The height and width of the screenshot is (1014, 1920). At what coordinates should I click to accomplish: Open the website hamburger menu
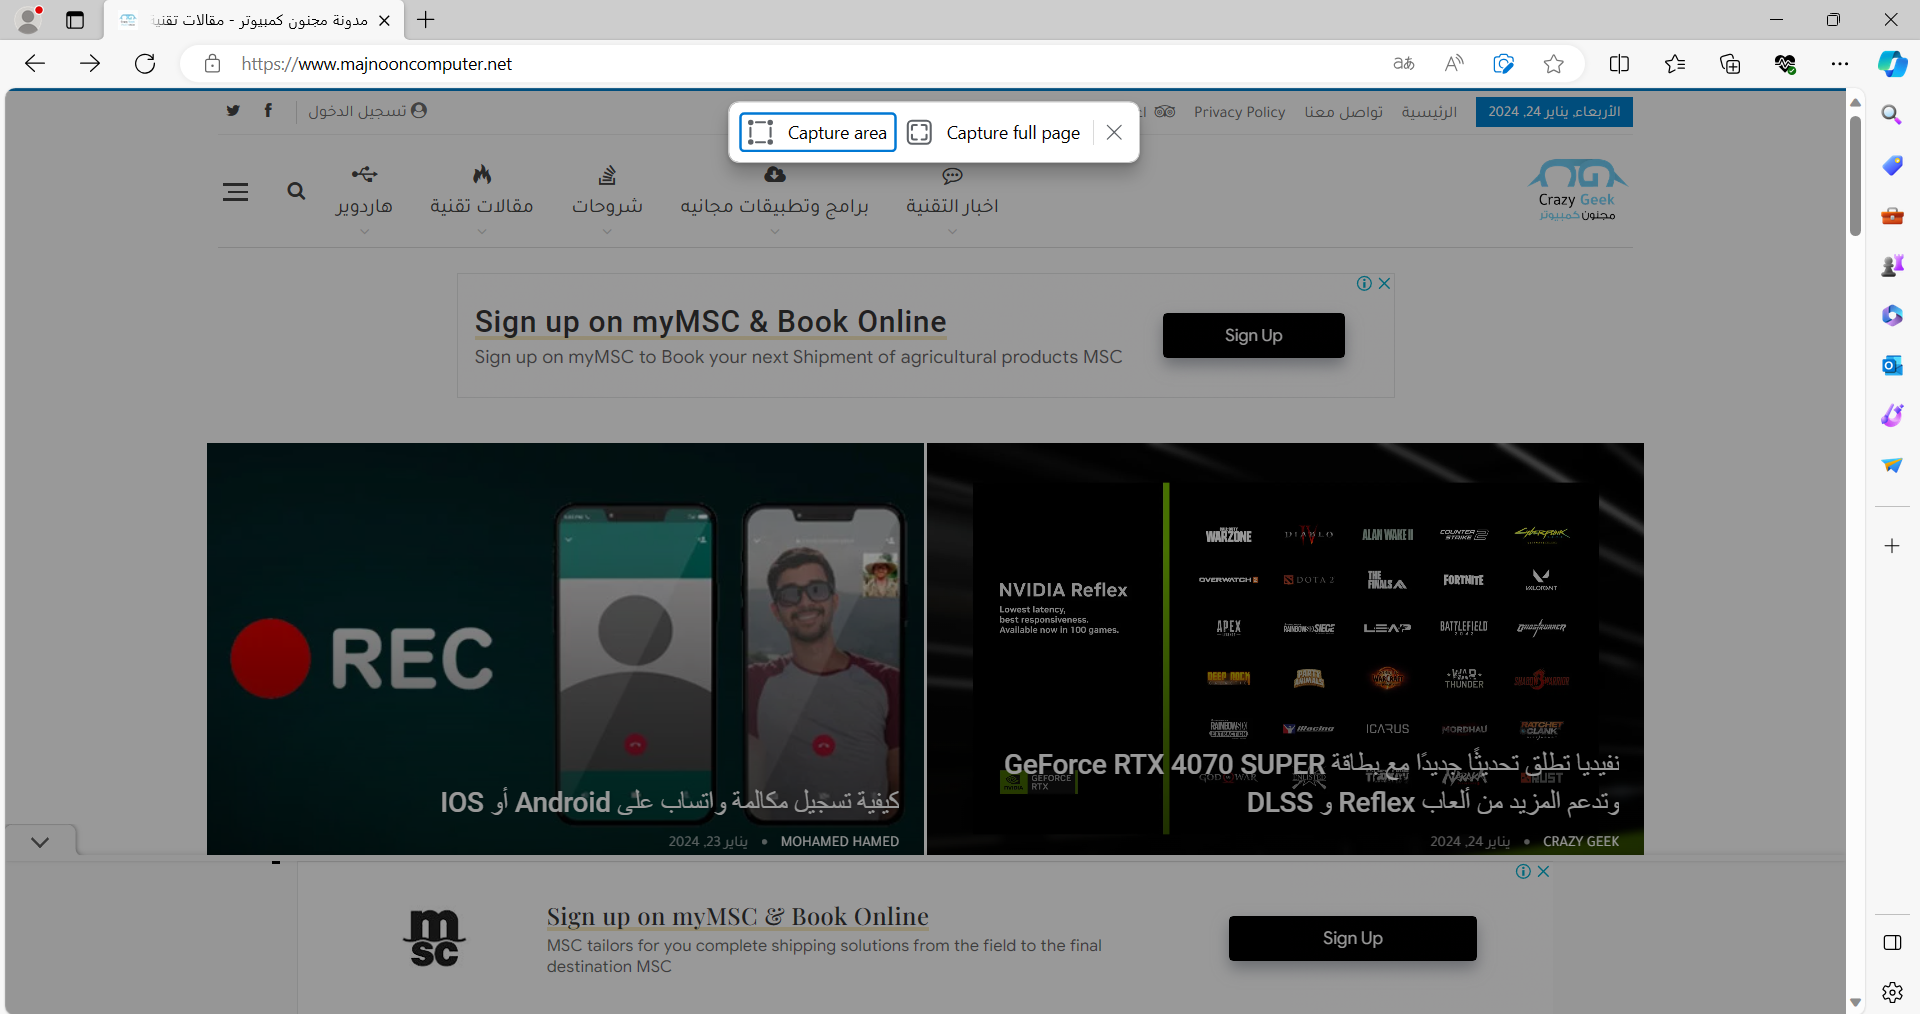235,191
